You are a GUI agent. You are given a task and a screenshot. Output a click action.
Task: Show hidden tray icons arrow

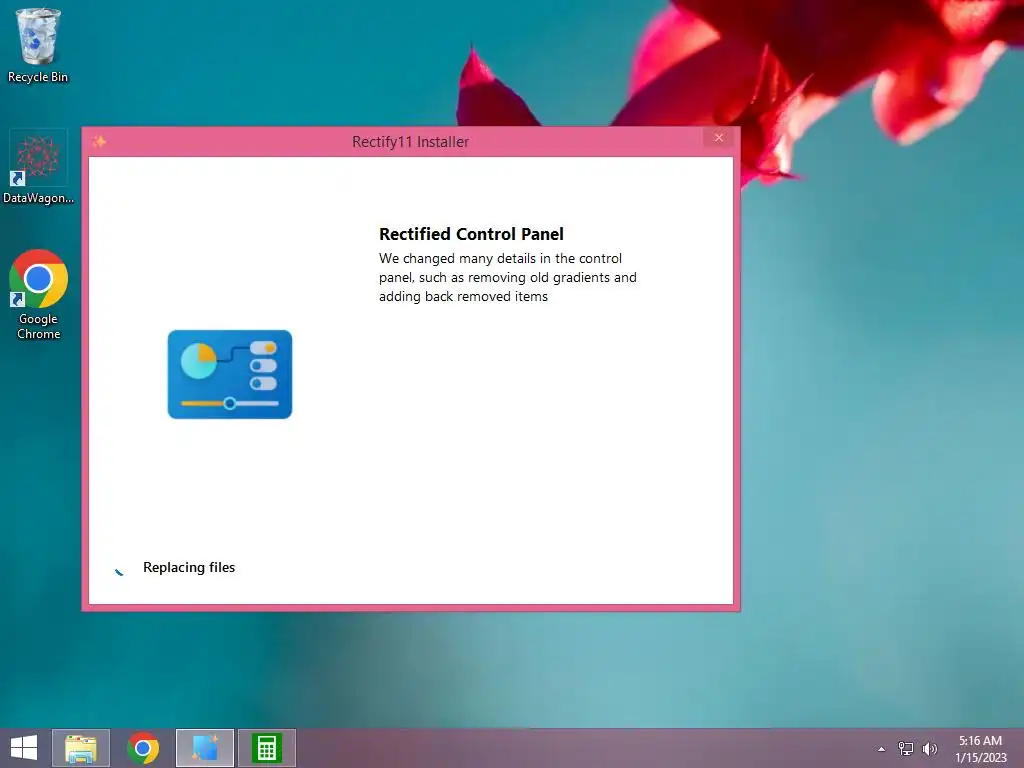click(x=882, y=749)
